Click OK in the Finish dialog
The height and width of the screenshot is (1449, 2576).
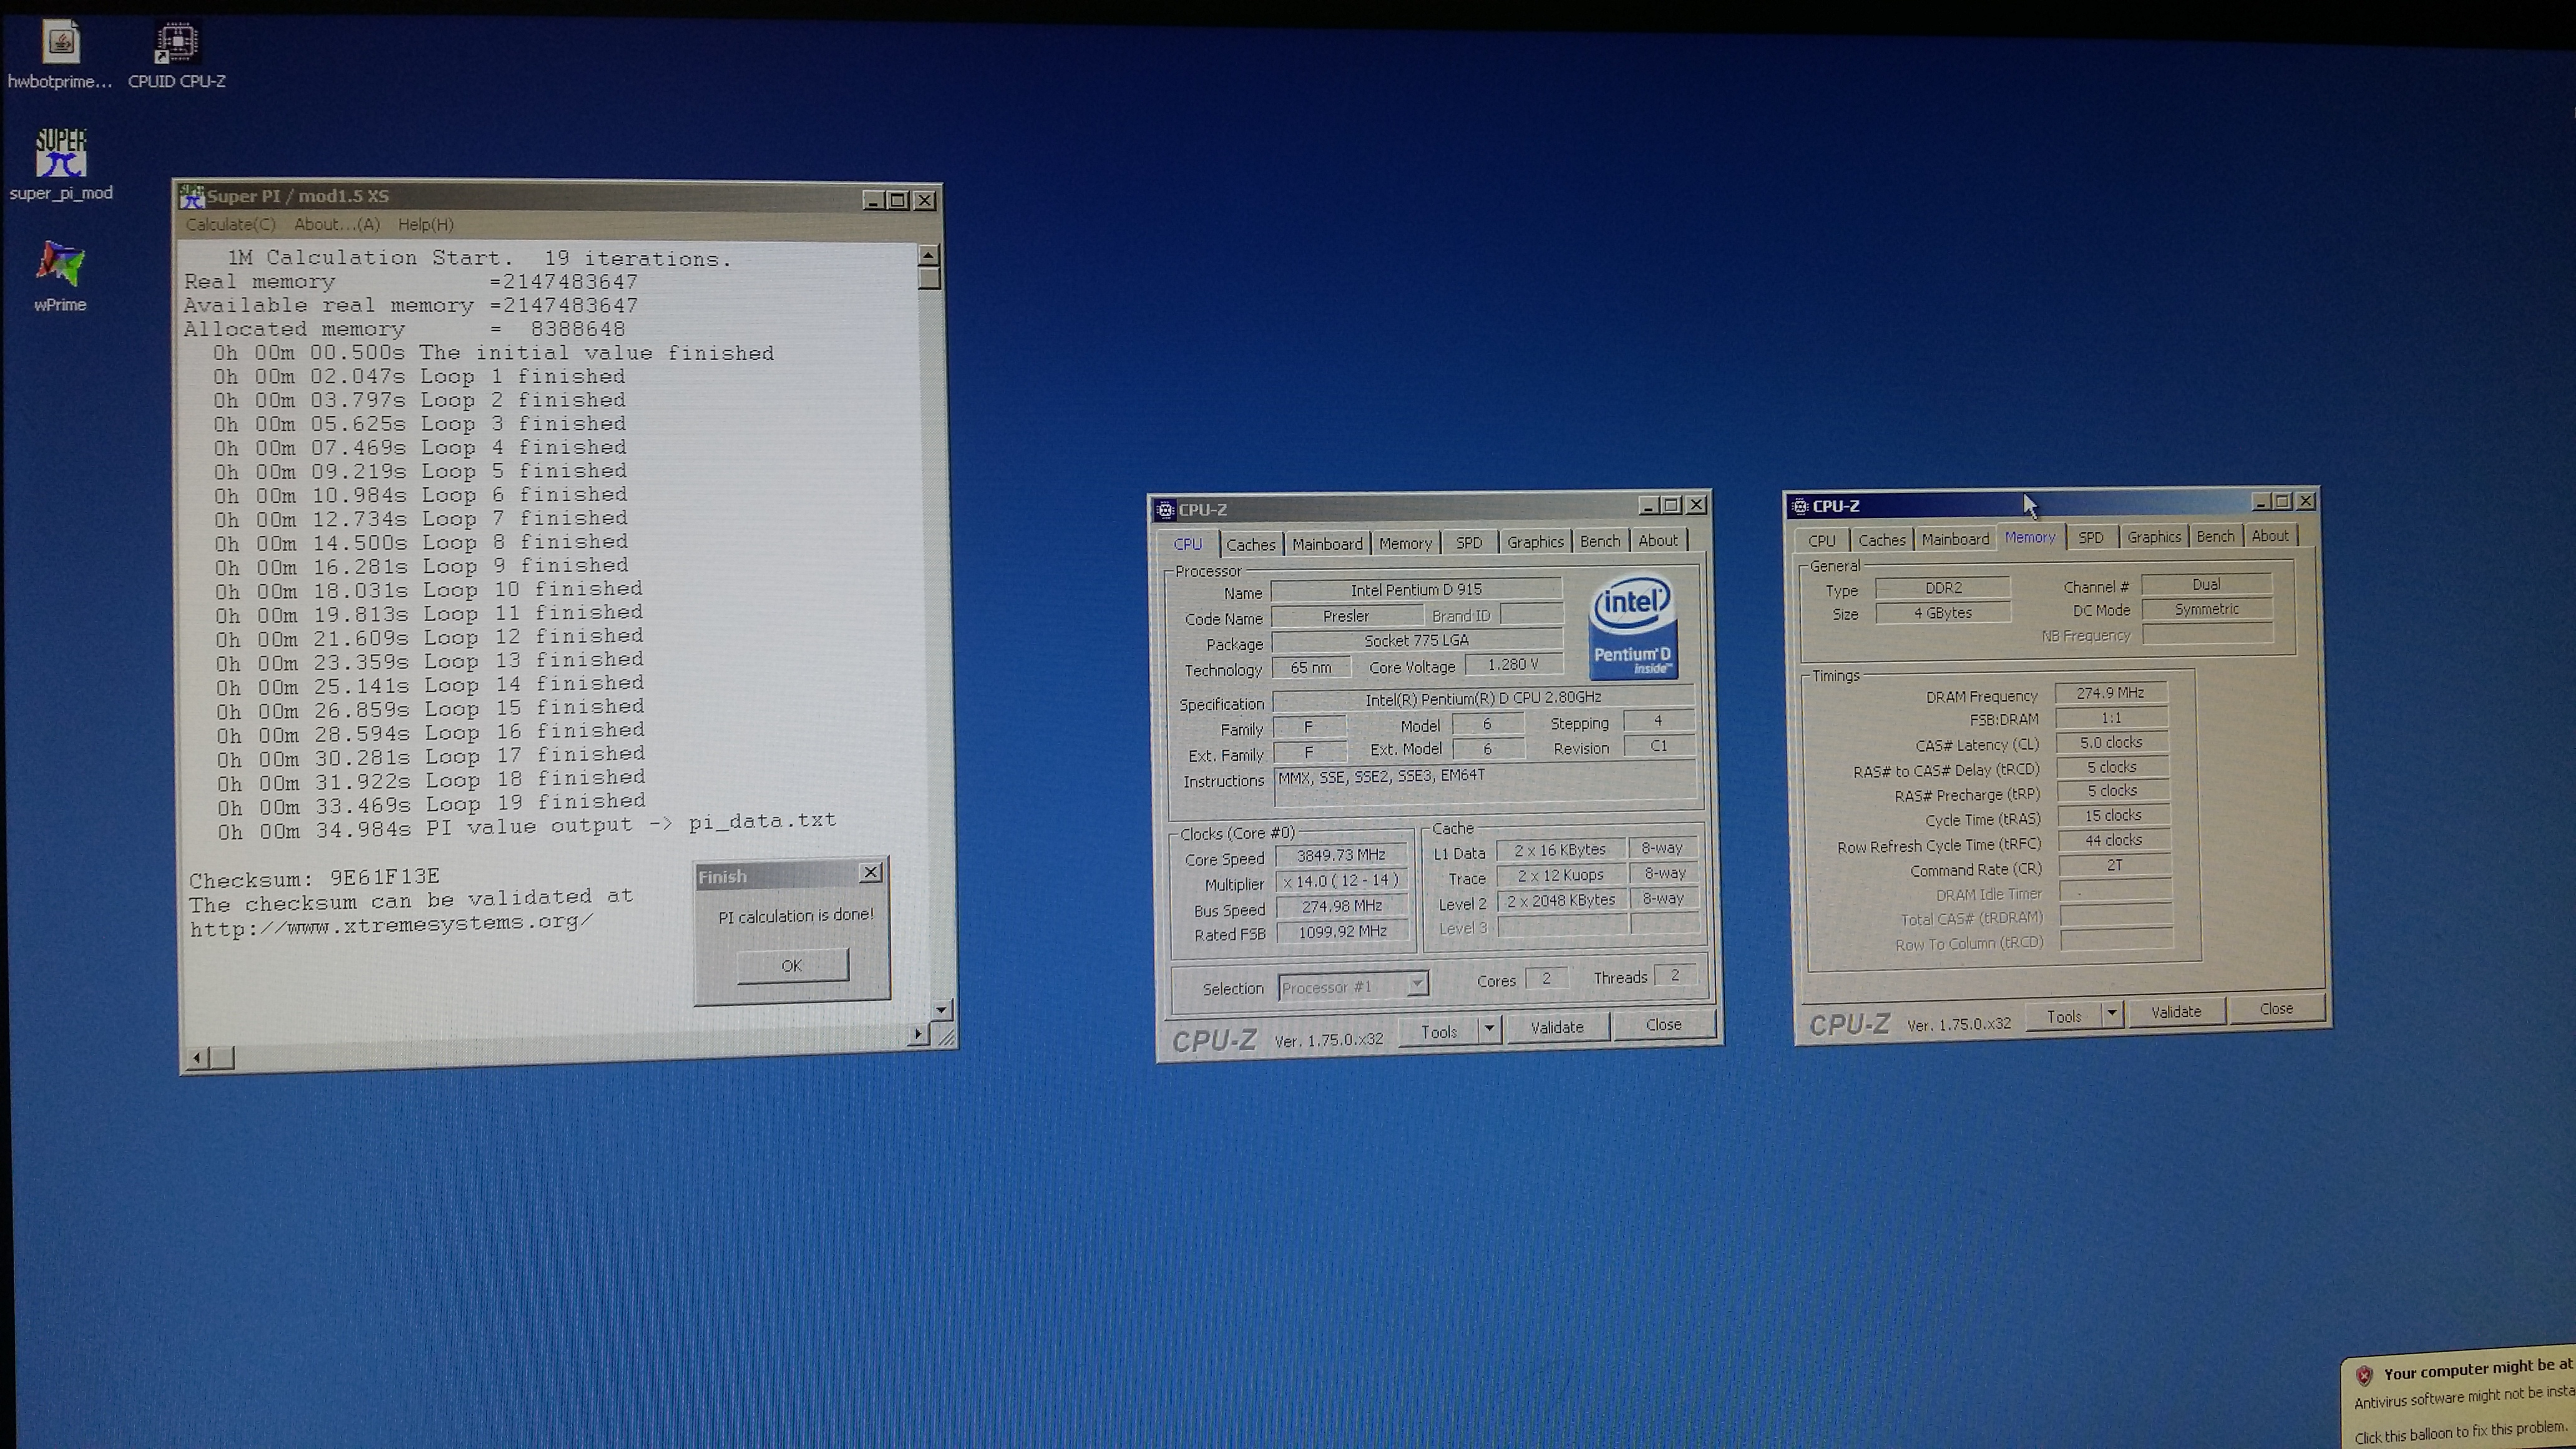(792, 965)
